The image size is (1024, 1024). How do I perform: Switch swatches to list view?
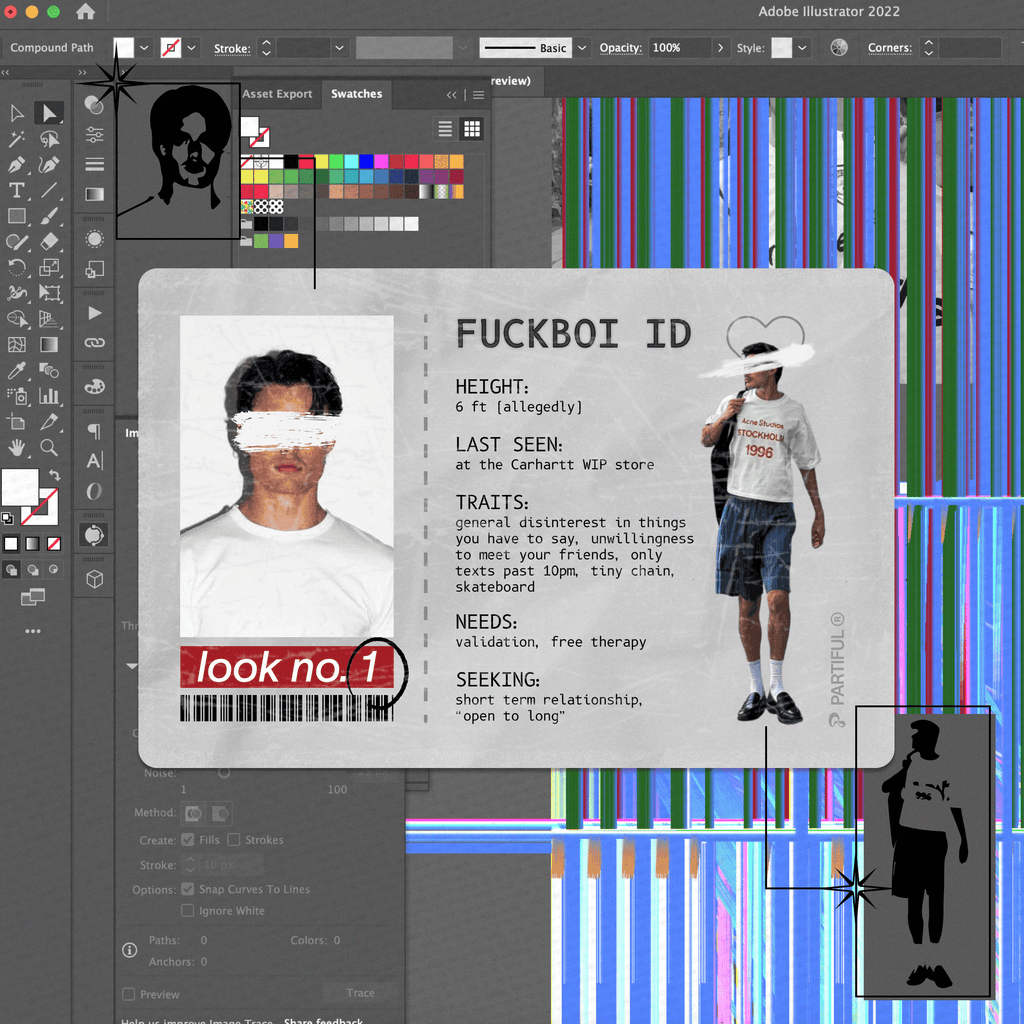click(446, 129)
